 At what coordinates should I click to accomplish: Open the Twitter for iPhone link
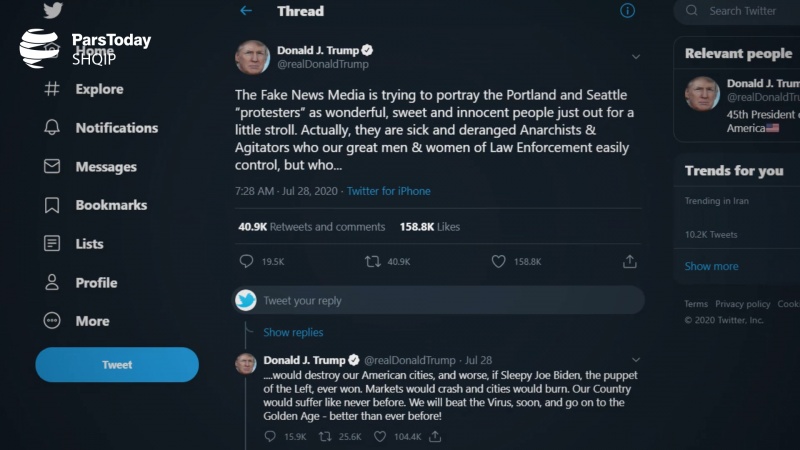pos(388,191)
